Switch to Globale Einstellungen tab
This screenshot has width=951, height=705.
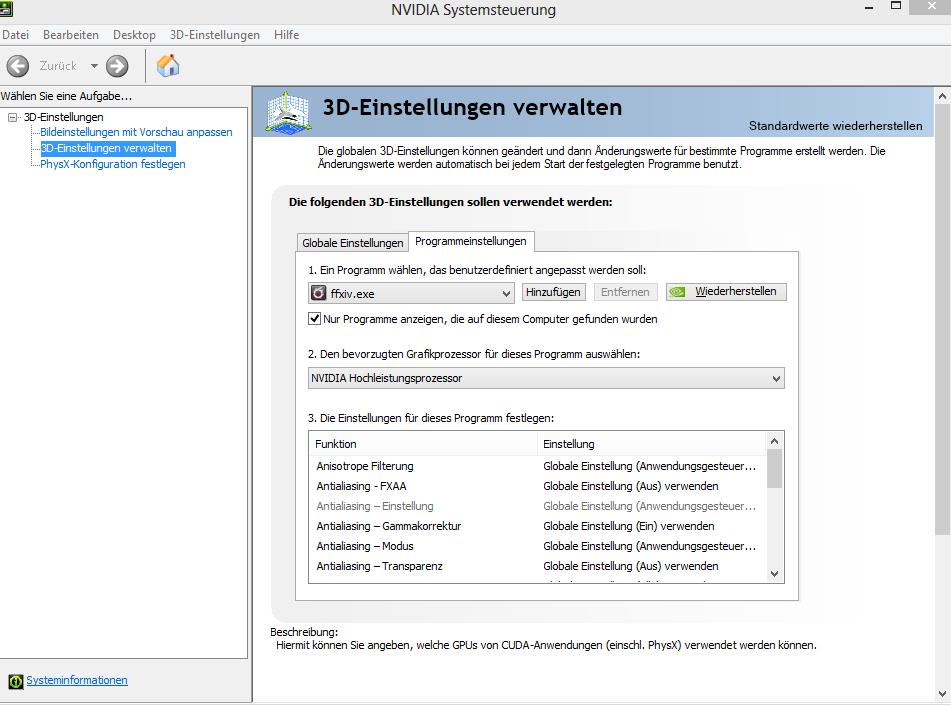pyautogui.click(x=352, y=243)
